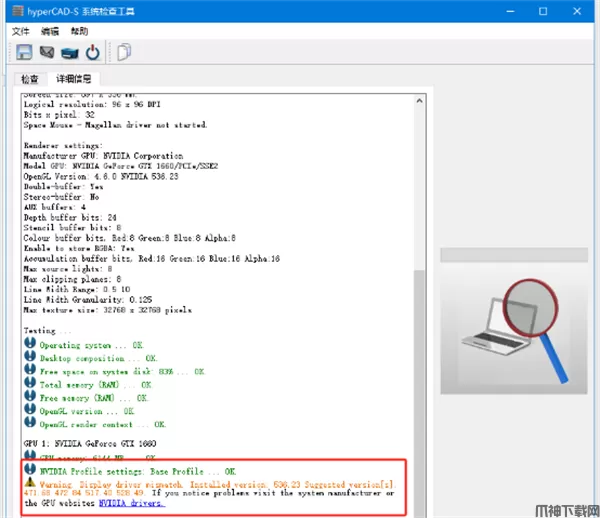600x518 pixels.
Task: Open the NVIDIA drivers link
Action: [x=130, y=503]
